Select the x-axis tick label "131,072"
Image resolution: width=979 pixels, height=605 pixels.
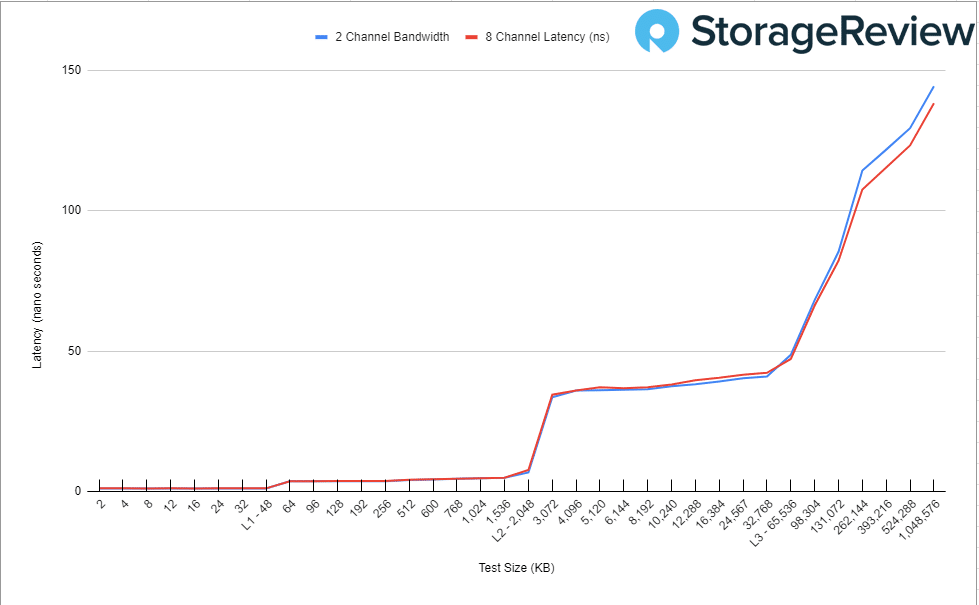click(x=827, y=515)
